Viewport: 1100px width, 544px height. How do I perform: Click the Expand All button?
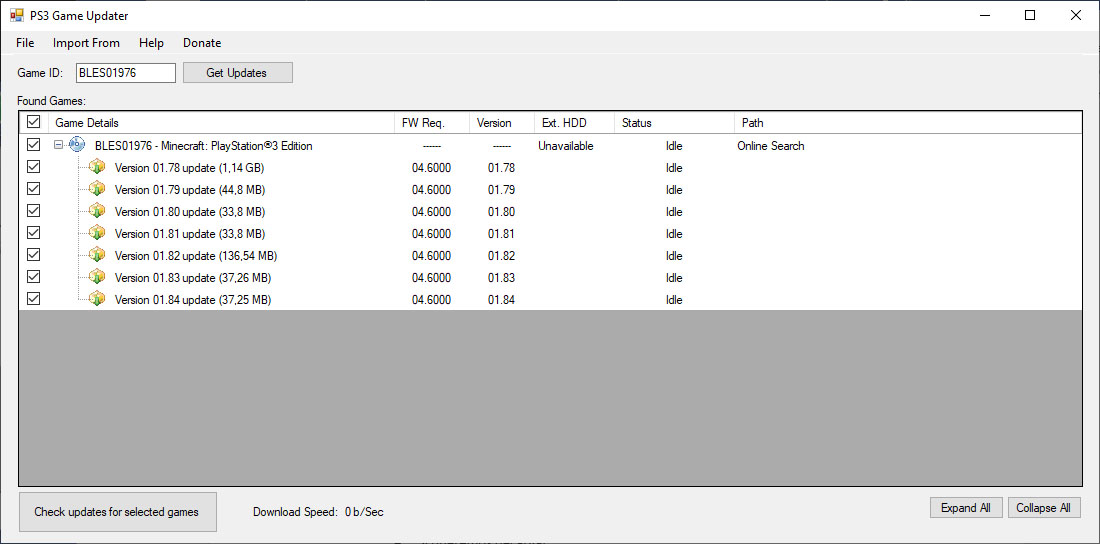pos(966,507)
